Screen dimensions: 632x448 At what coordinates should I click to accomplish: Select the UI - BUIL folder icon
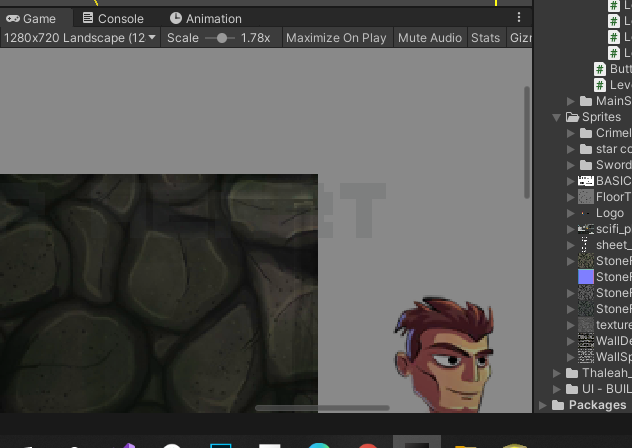tap(572, 389)
